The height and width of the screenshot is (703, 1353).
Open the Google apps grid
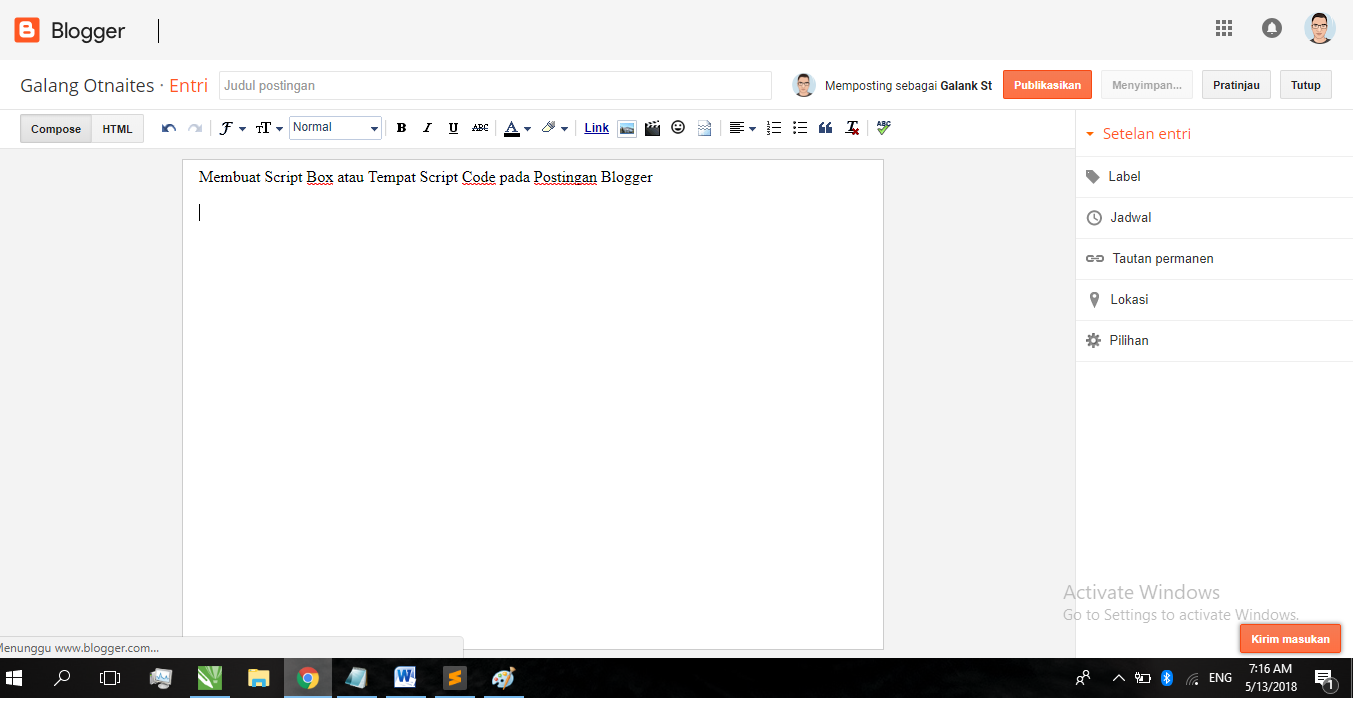1224,29
